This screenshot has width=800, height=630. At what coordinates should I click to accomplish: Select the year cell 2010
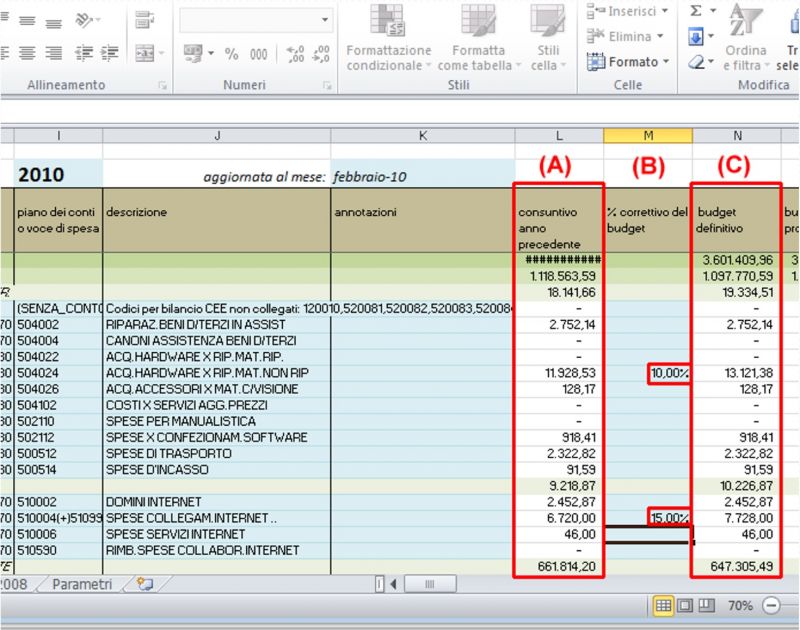(58, 174)
